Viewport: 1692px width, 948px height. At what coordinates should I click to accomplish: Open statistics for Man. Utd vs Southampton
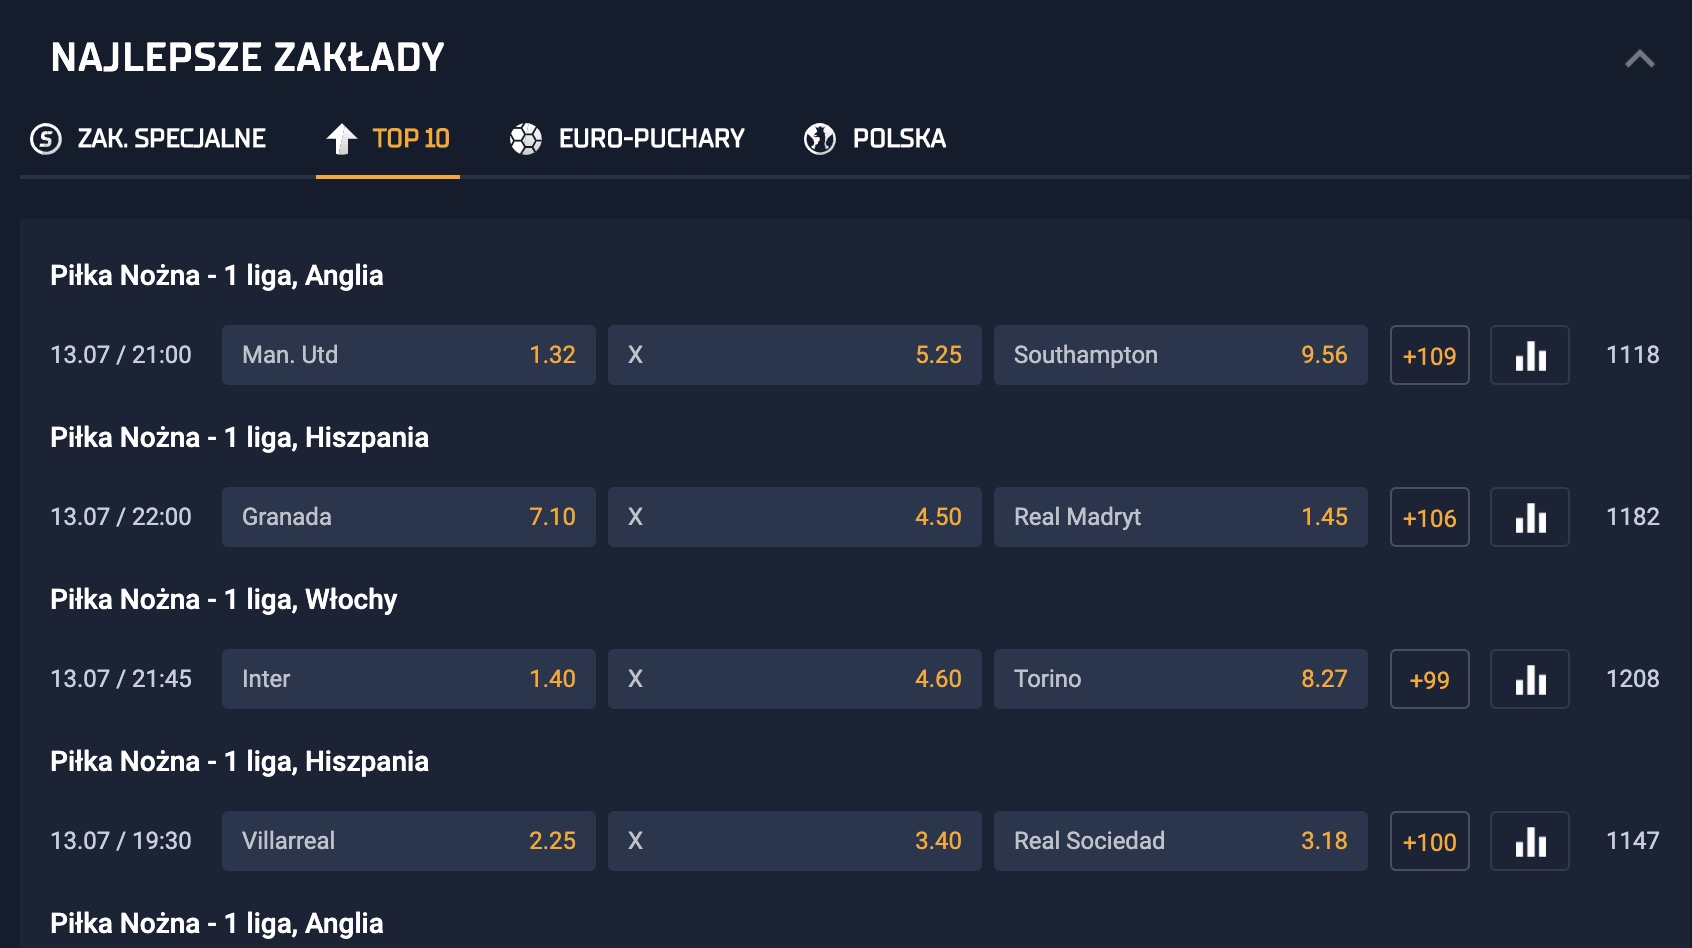pyautogui.click(x=1530, y=355)
